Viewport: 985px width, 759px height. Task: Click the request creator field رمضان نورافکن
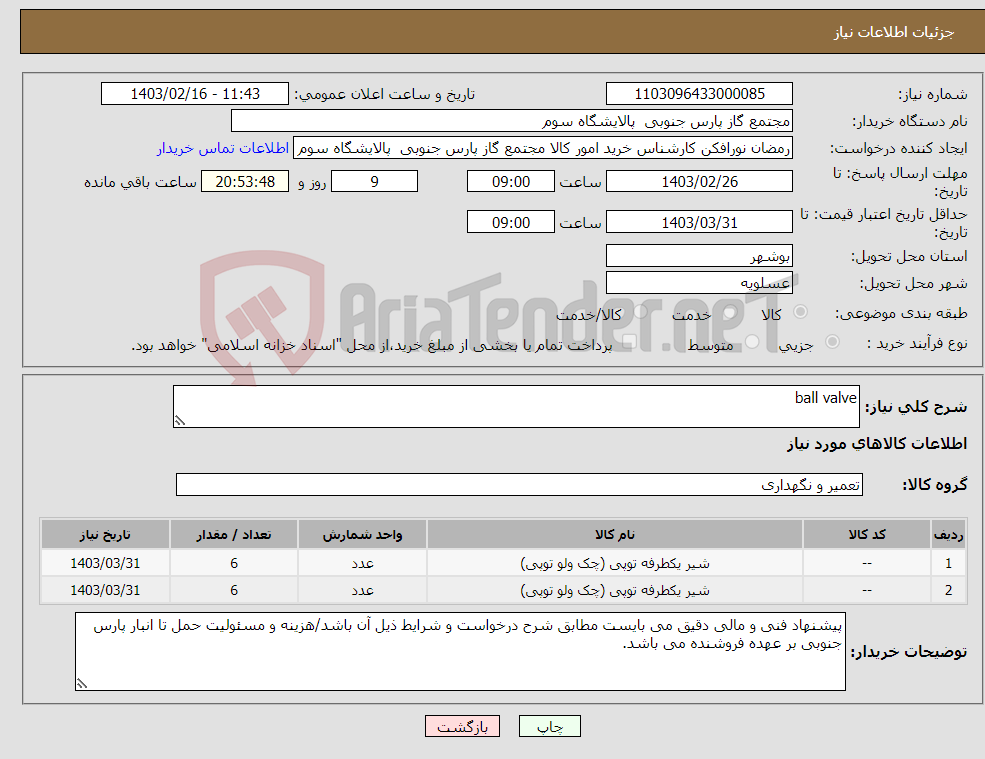click(x=543, y=148)
